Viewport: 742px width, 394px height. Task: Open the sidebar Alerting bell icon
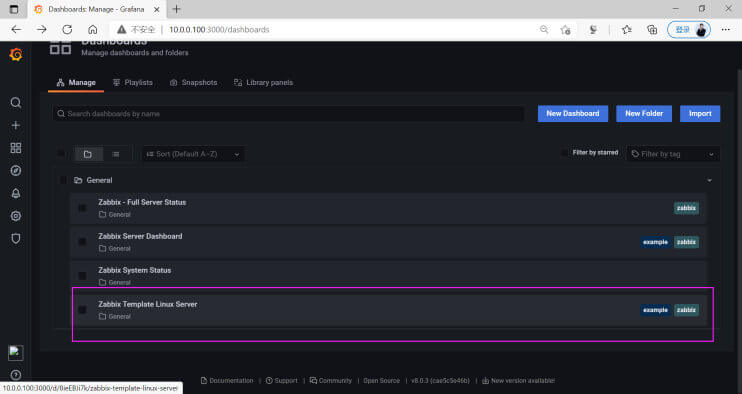point(16,193)
